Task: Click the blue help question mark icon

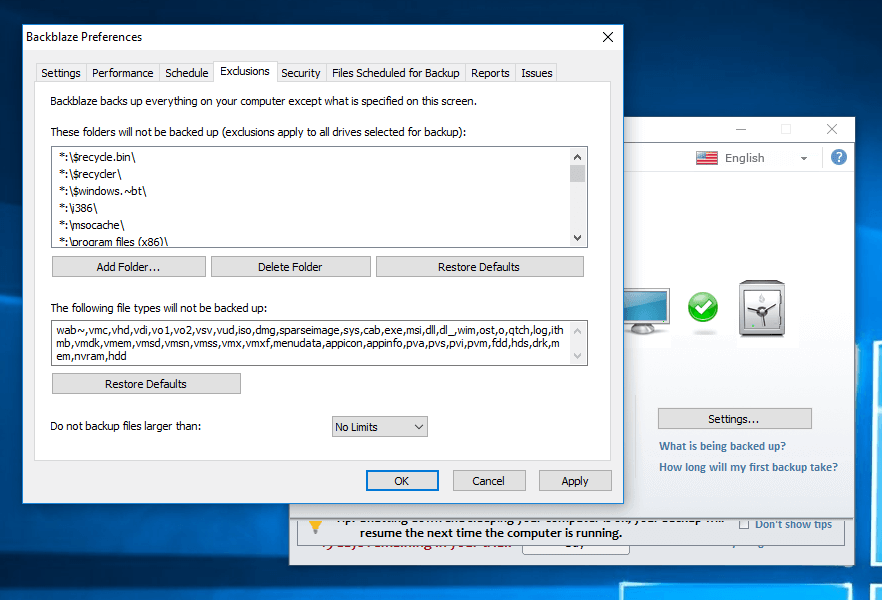Action: point(838,157)
